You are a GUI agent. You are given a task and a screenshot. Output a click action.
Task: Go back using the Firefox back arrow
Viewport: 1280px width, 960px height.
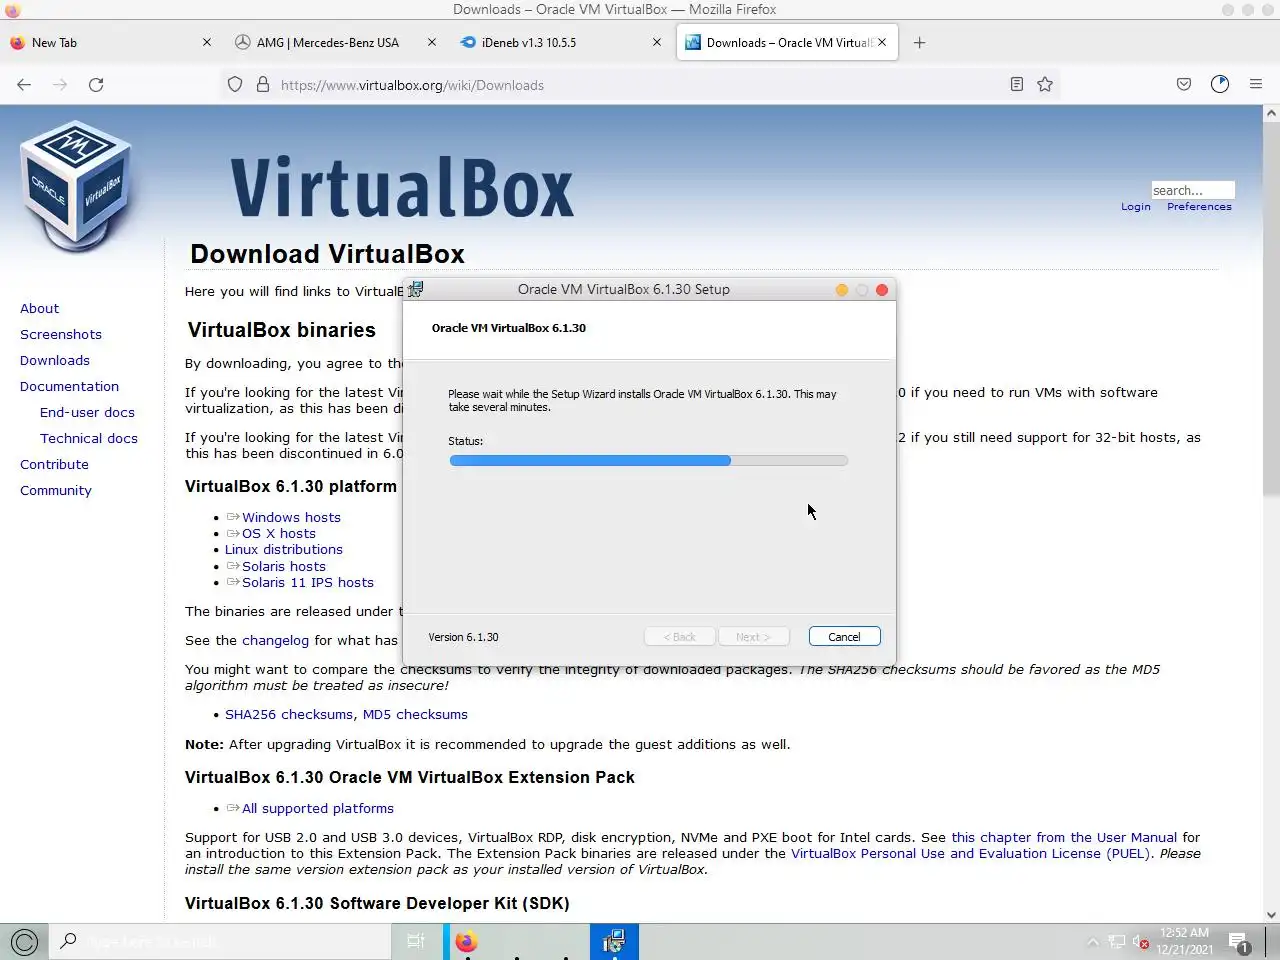click(24, 85)
